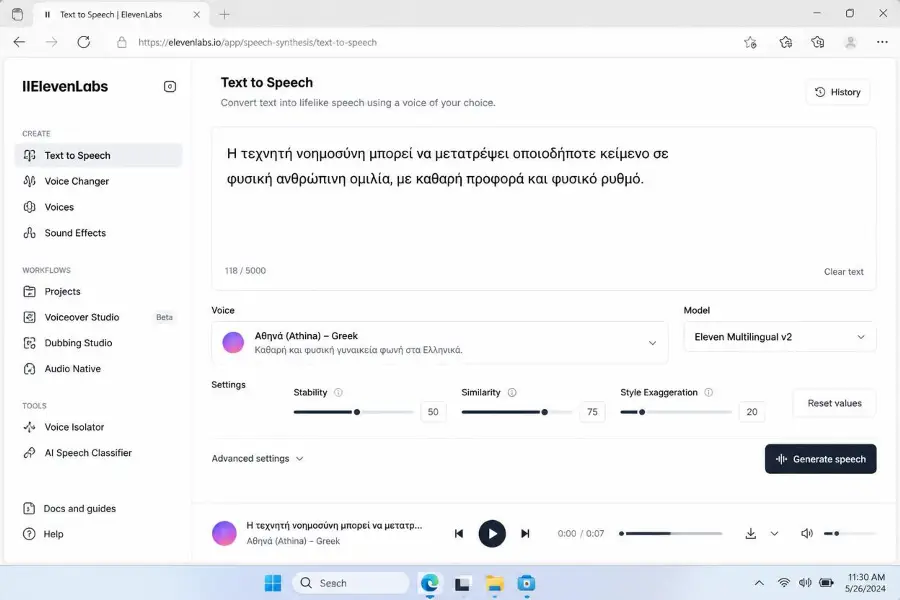Collapse the sidebar using the panel icon

[169, 87]
